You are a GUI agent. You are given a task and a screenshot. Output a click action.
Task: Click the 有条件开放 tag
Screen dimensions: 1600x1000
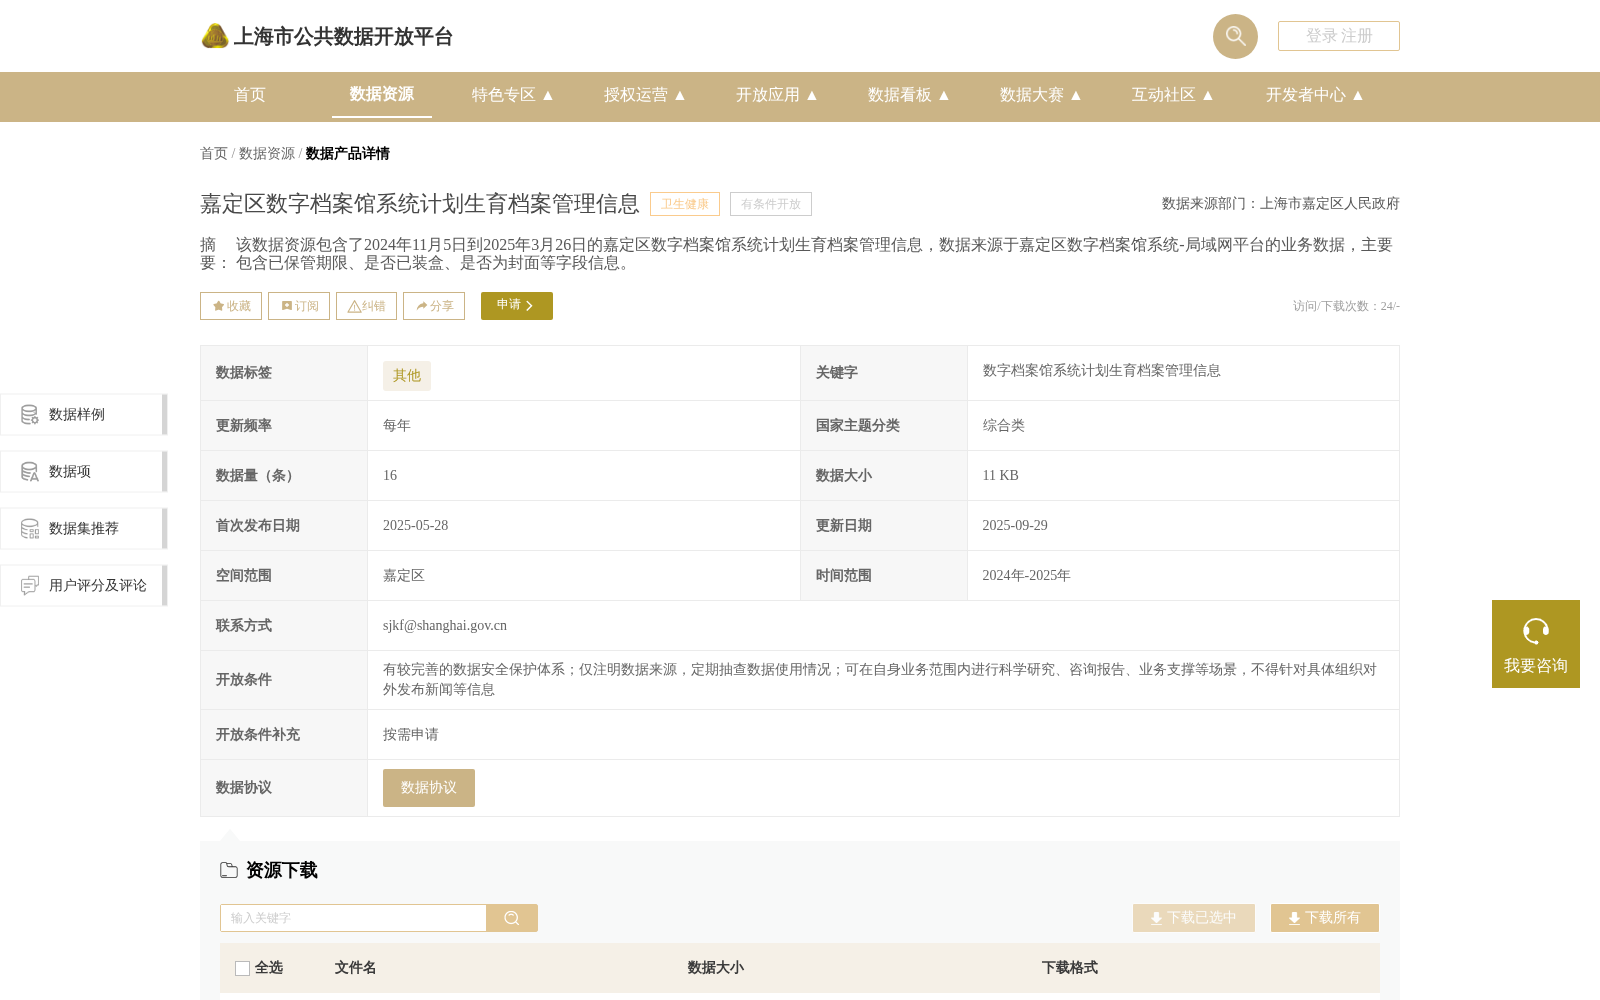tap(771, 204)
